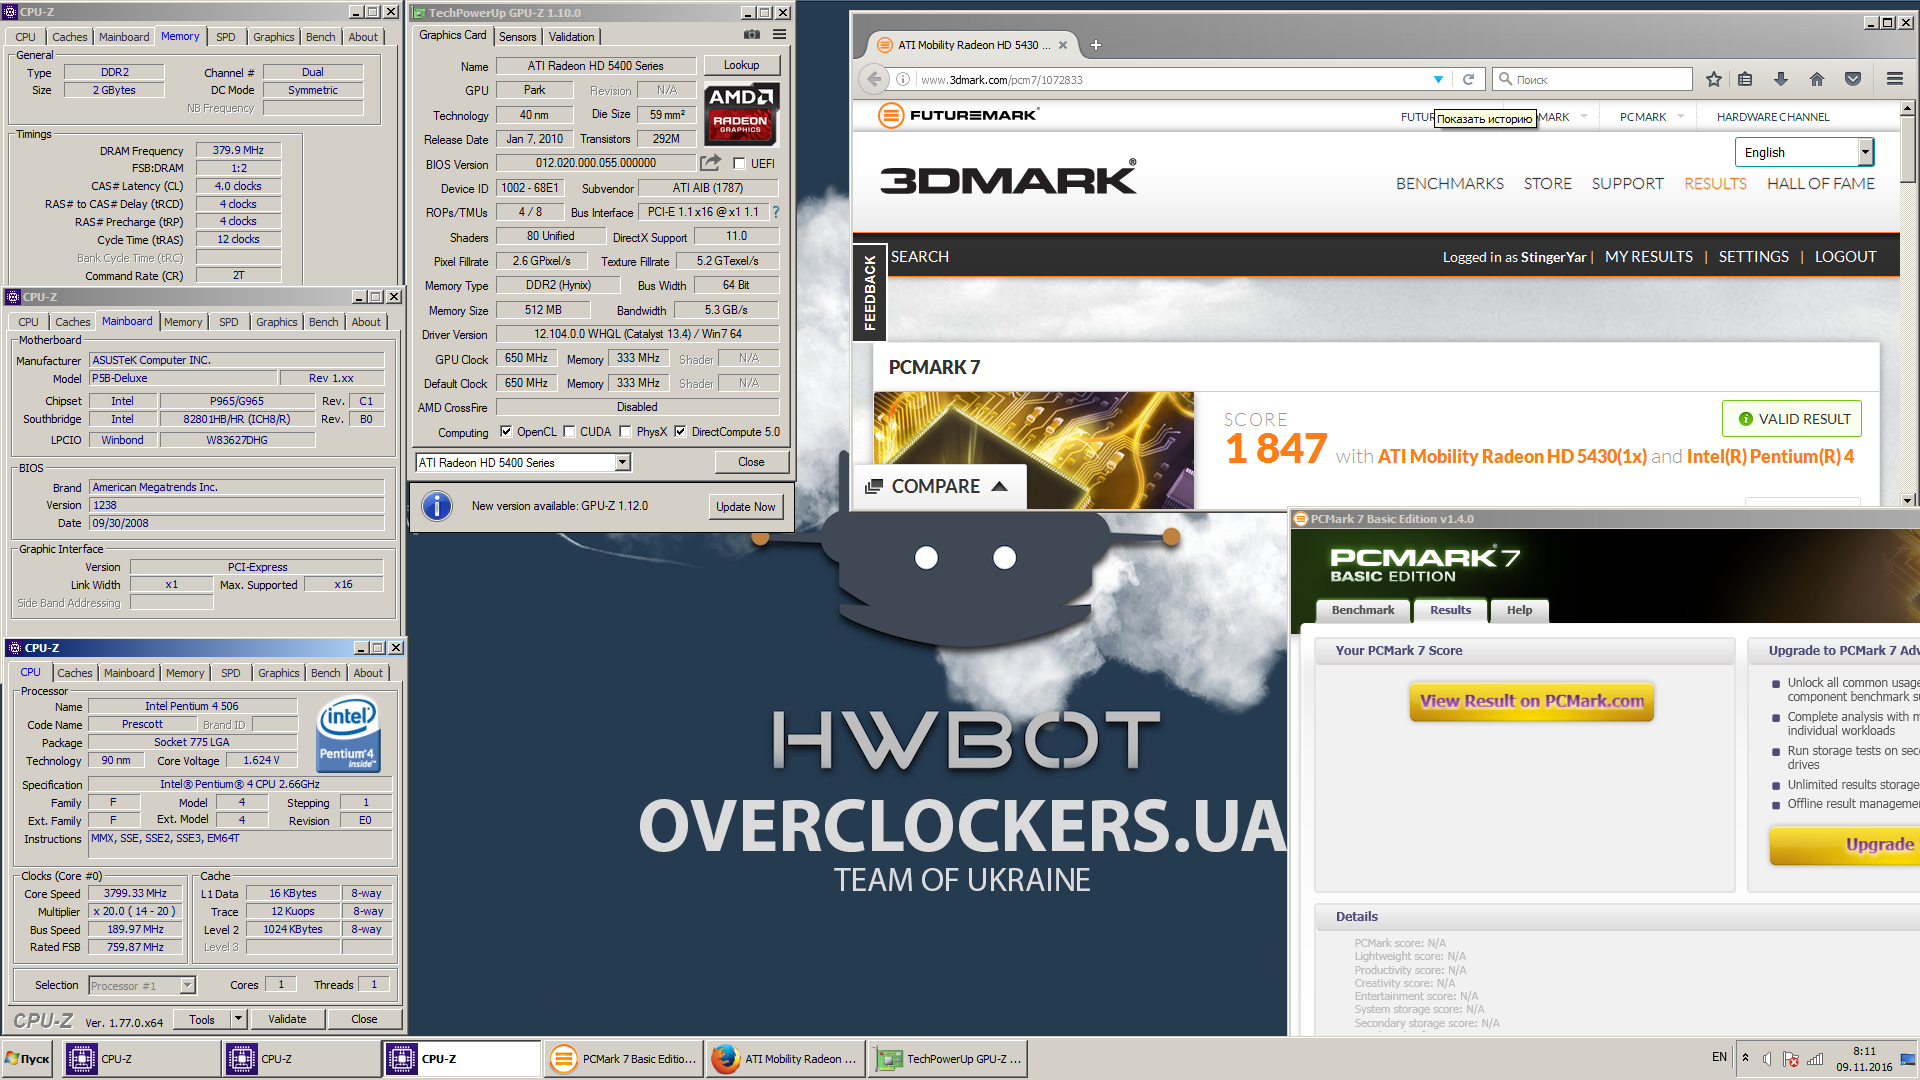The height and width of the screenshot is (1080, 1920).
Task: Expand the COMPARE panel arrow
Action: [999, 486]
